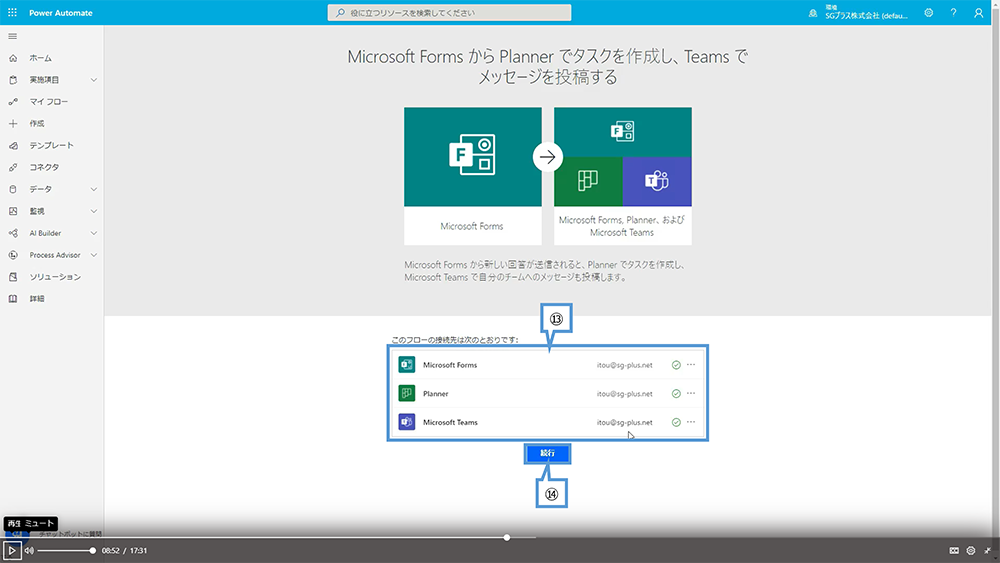Screen dimensions: 1000x563
Task: Open the テンプレート page
Action: pyautogui.click(x=51, y=145)
